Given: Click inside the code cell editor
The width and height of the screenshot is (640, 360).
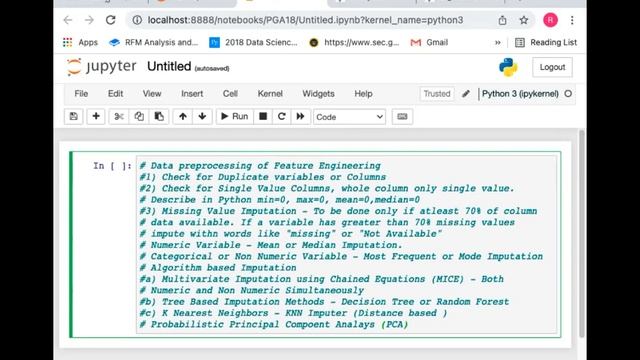Looking at the screenshot, I should click(347, 245).
